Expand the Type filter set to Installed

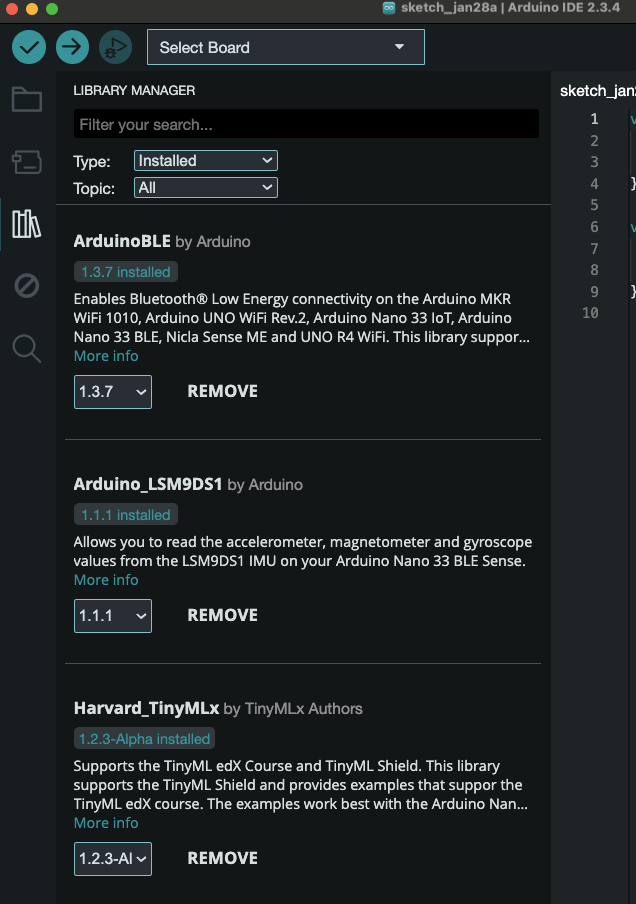click(x=205, y=161)
